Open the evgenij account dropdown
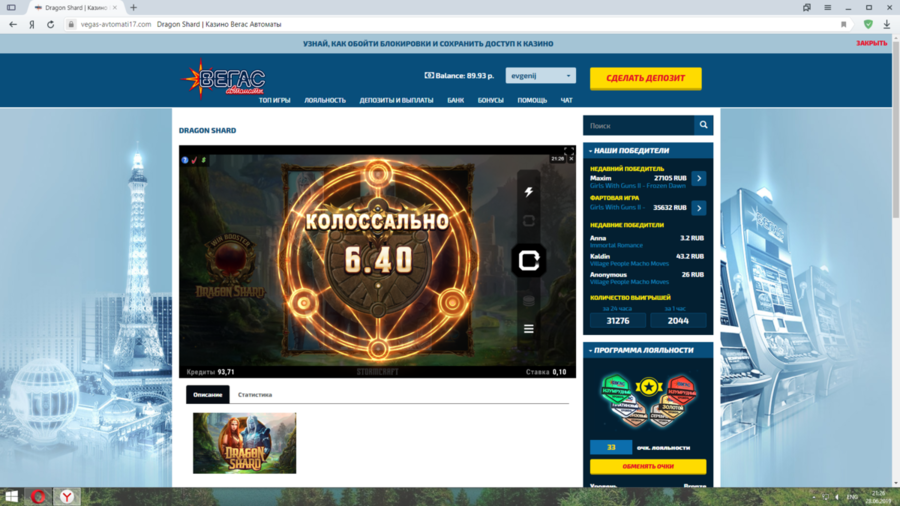This screenshot has height=506, width=900. click(x=540, y=76)
